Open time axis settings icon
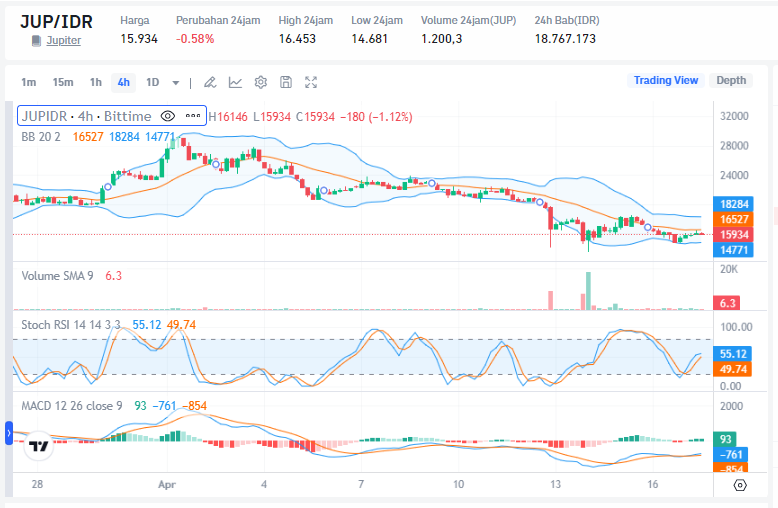Screen dimensions: 778x508 point(740,485)
